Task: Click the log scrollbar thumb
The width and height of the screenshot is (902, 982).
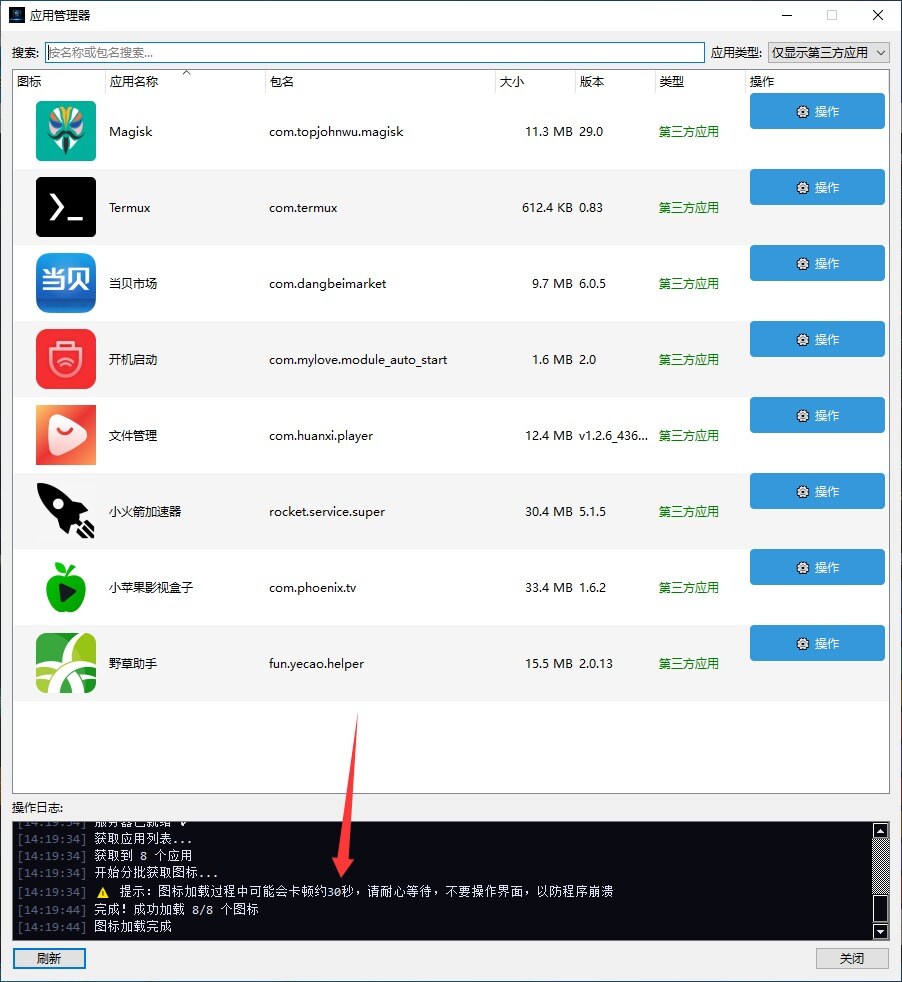Action: (880, 908)
